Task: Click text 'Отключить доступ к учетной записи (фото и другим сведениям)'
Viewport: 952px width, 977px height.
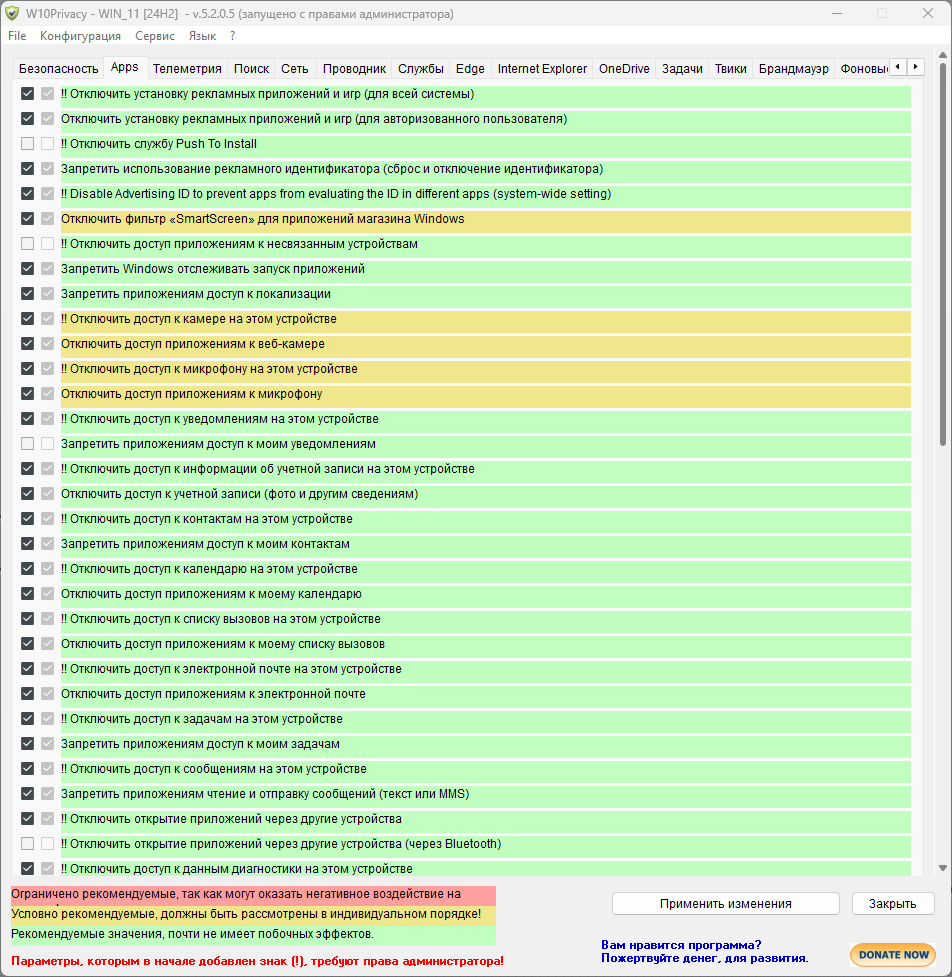Action: coord(239,494)
